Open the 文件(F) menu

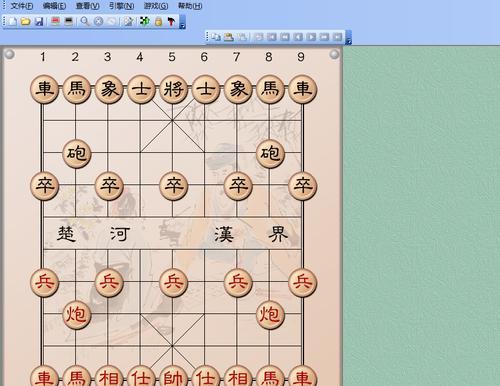click(22, 6)
